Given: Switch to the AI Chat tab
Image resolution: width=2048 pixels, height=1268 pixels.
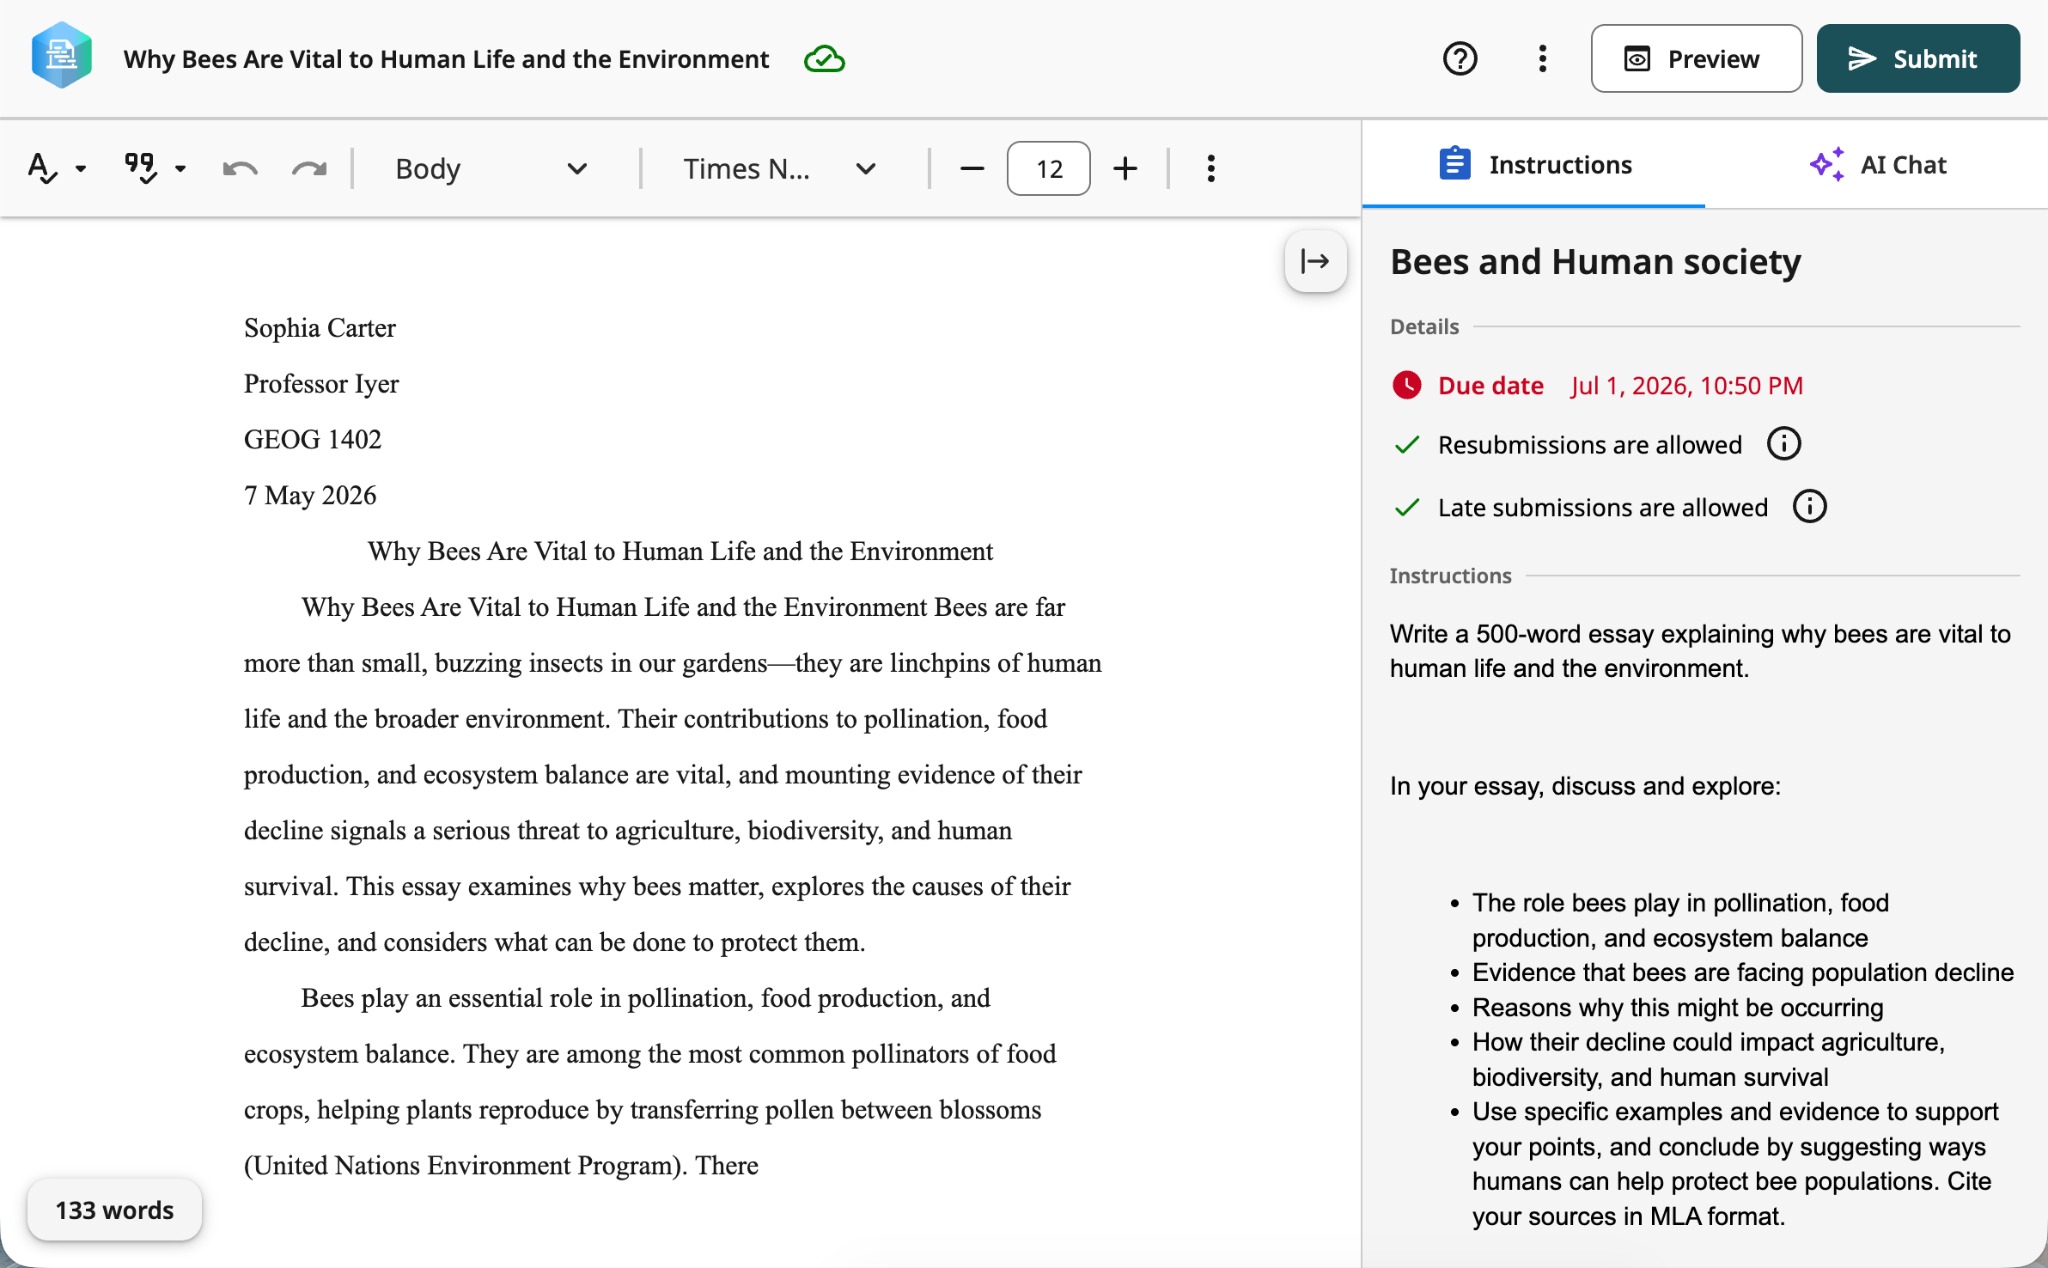Looking at the screenshot, I should coord(1877,165).
